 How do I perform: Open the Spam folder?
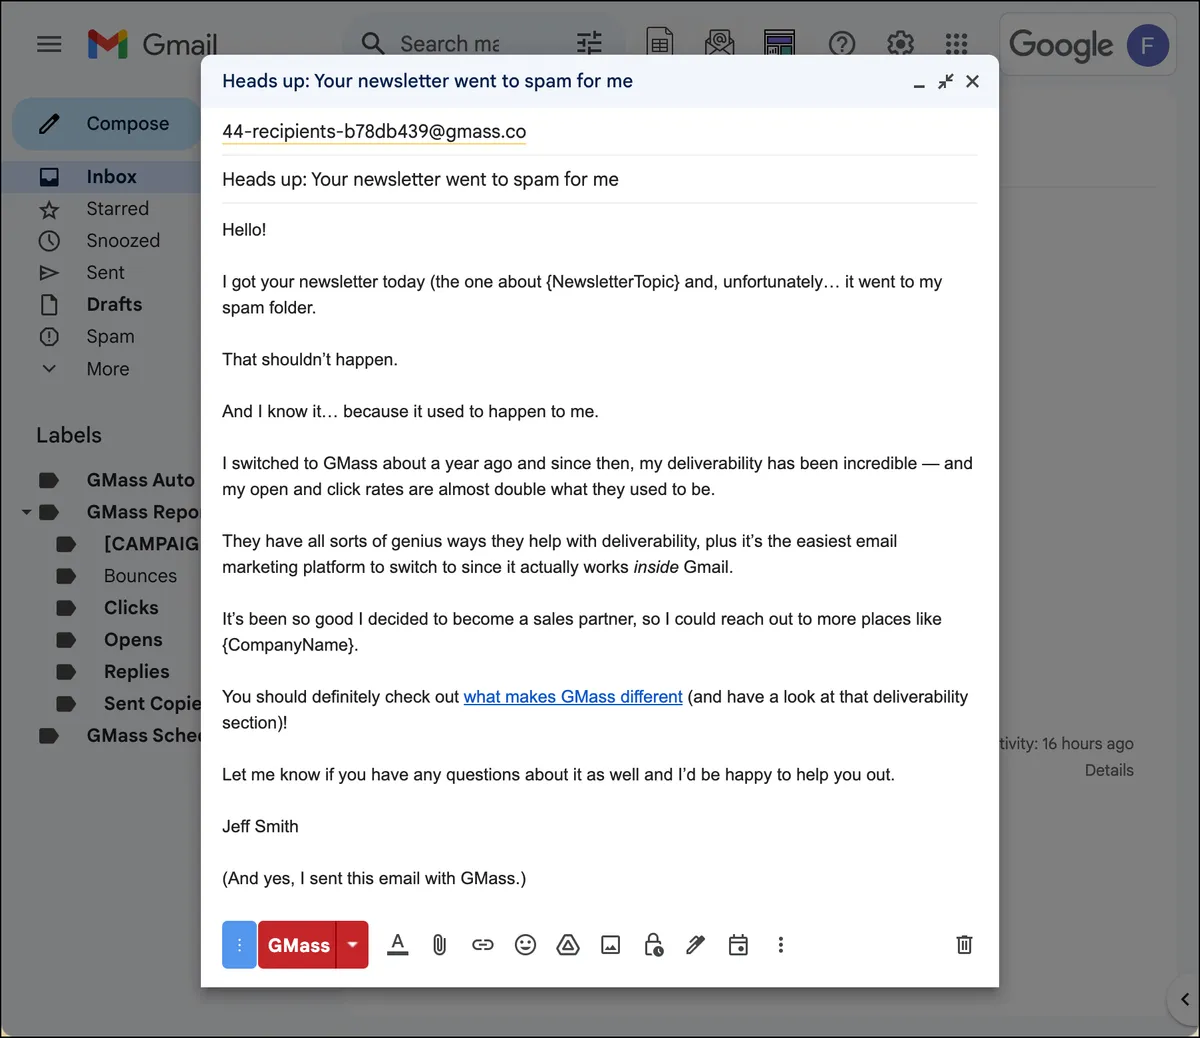[x=110, y=337]
